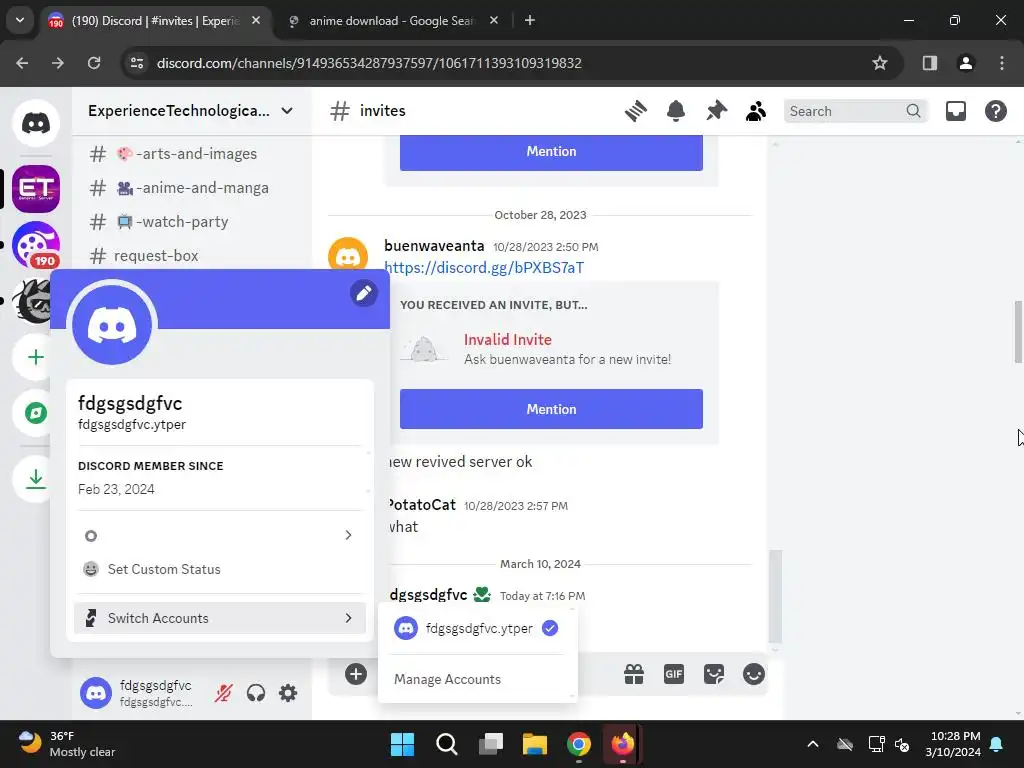Toggle headphones deafen in user panel
Screen dimensions: 1024x768
[256, 693]
